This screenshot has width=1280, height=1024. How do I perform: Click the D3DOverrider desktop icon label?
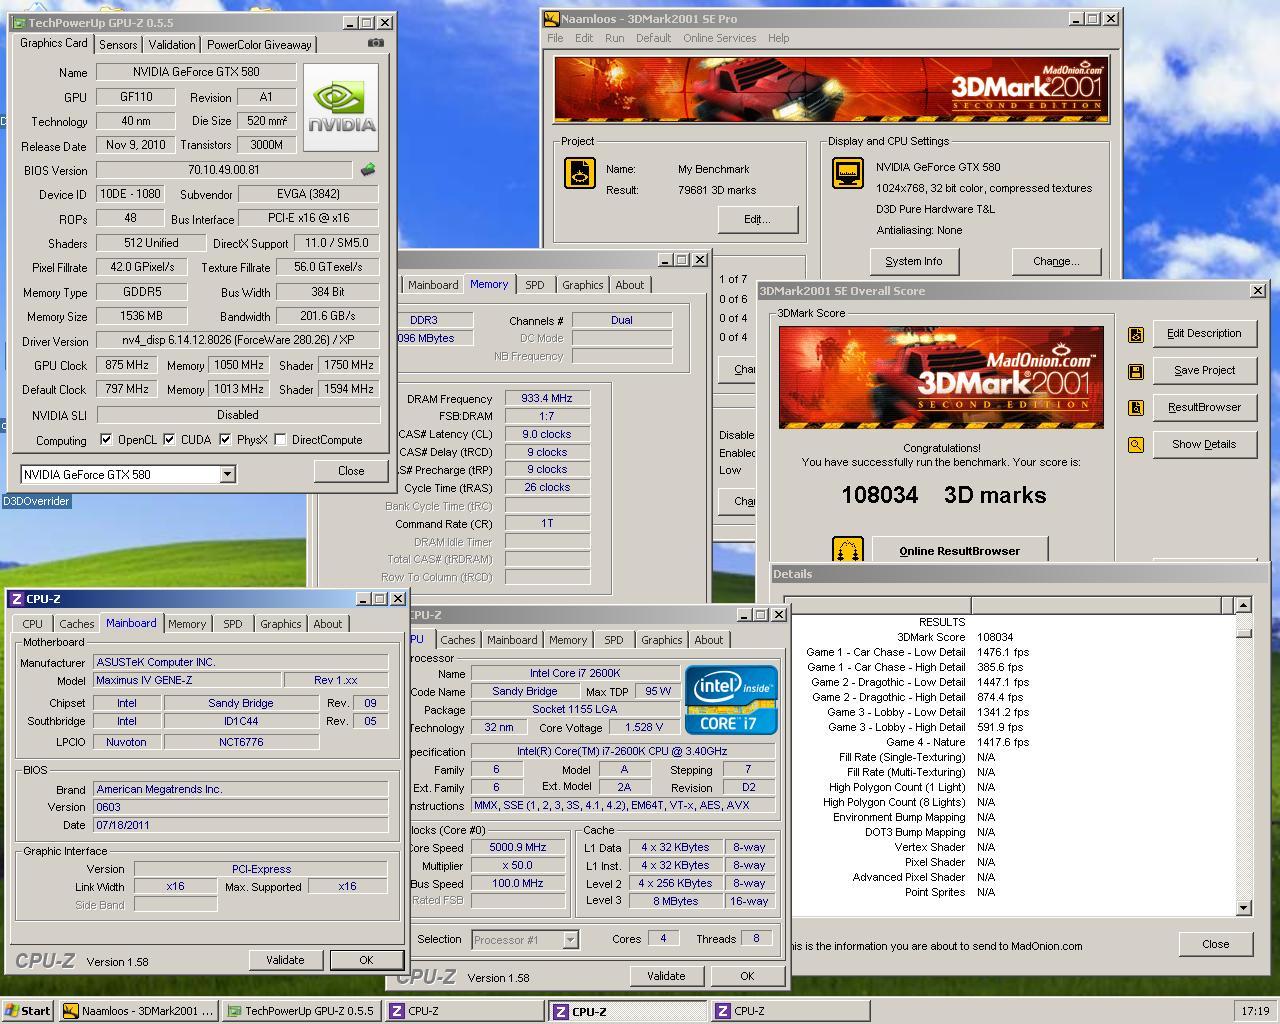pyautogui.click(x=36, y=501)
